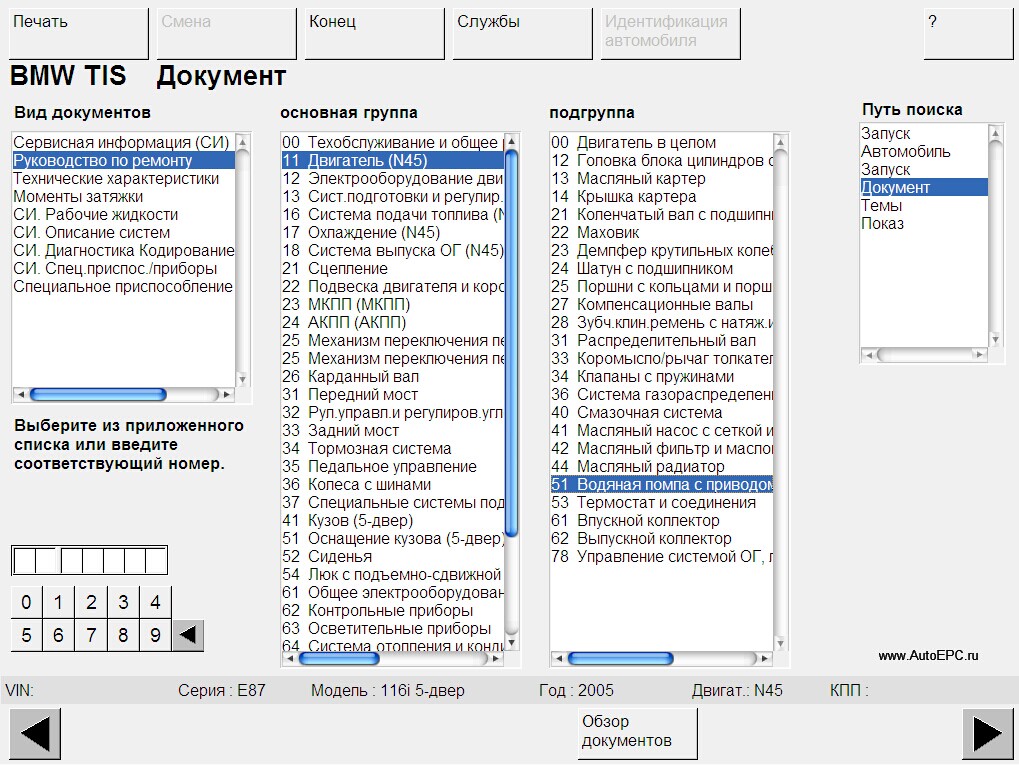The width and height of the screenshot is (1019, 766).
Task: Tap digit 3 on the keypad
Action: click(123, 602)
